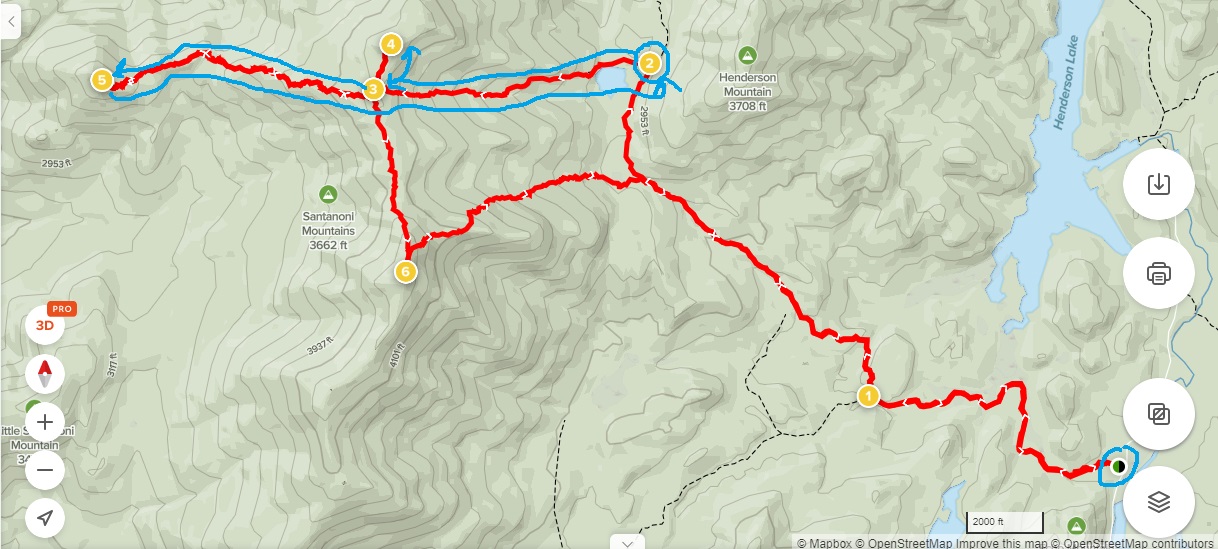Toggle the overlay squares button
The width and height of the screenshot is (1218, 549).
1158,413
